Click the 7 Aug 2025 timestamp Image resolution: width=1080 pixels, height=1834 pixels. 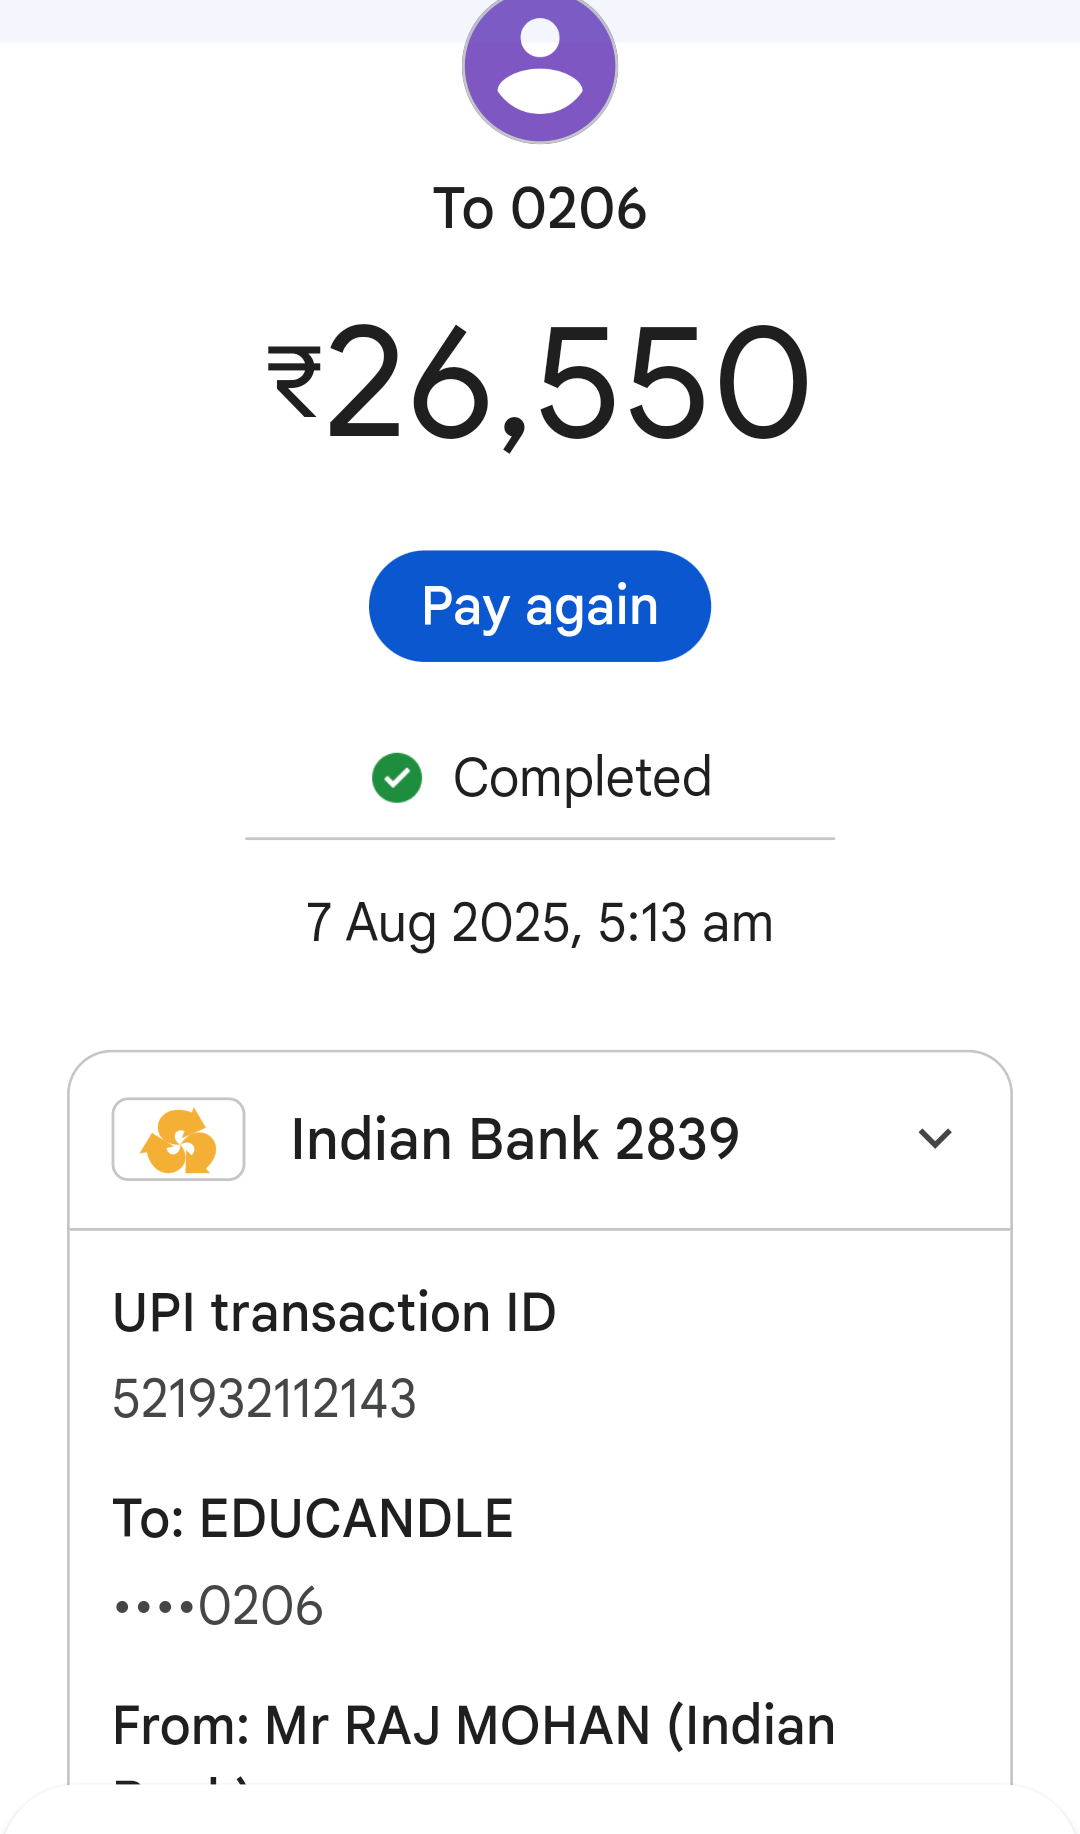tap(540, 922)
